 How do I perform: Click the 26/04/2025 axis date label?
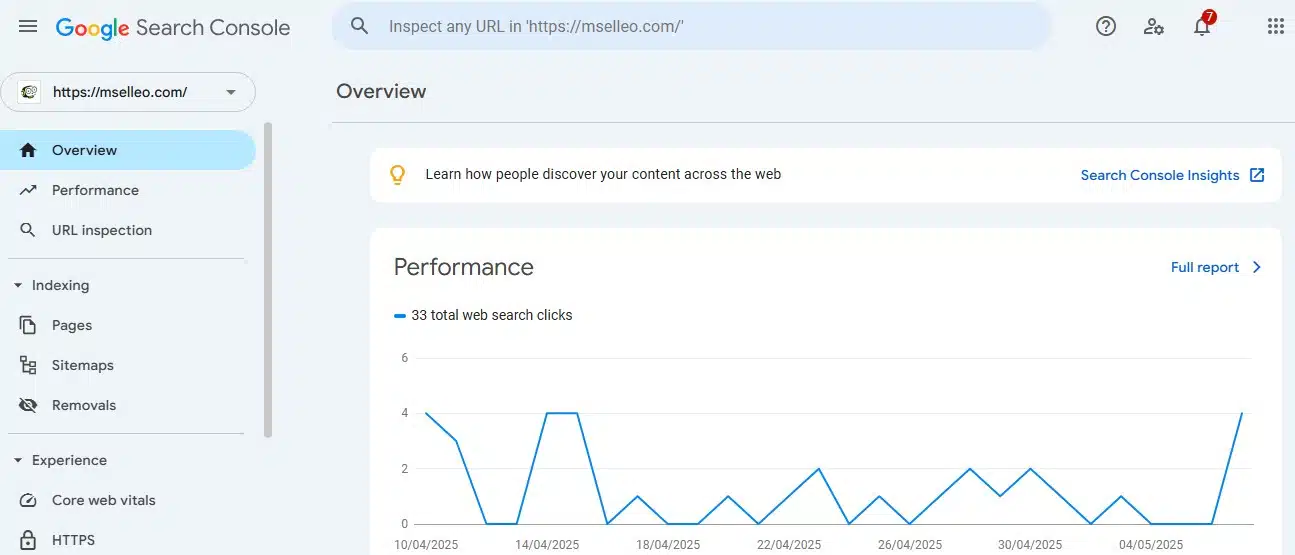coord(910,545)
